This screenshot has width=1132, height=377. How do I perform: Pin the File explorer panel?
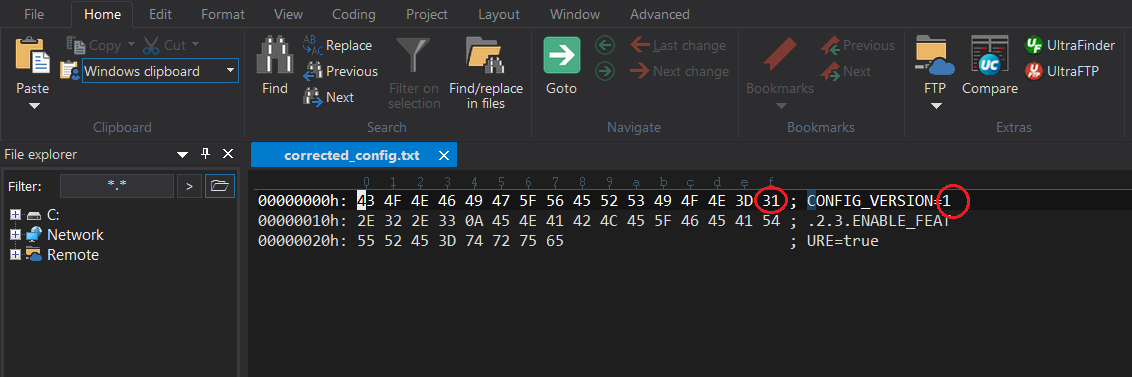pyautogui.click(x=205, y=154)
